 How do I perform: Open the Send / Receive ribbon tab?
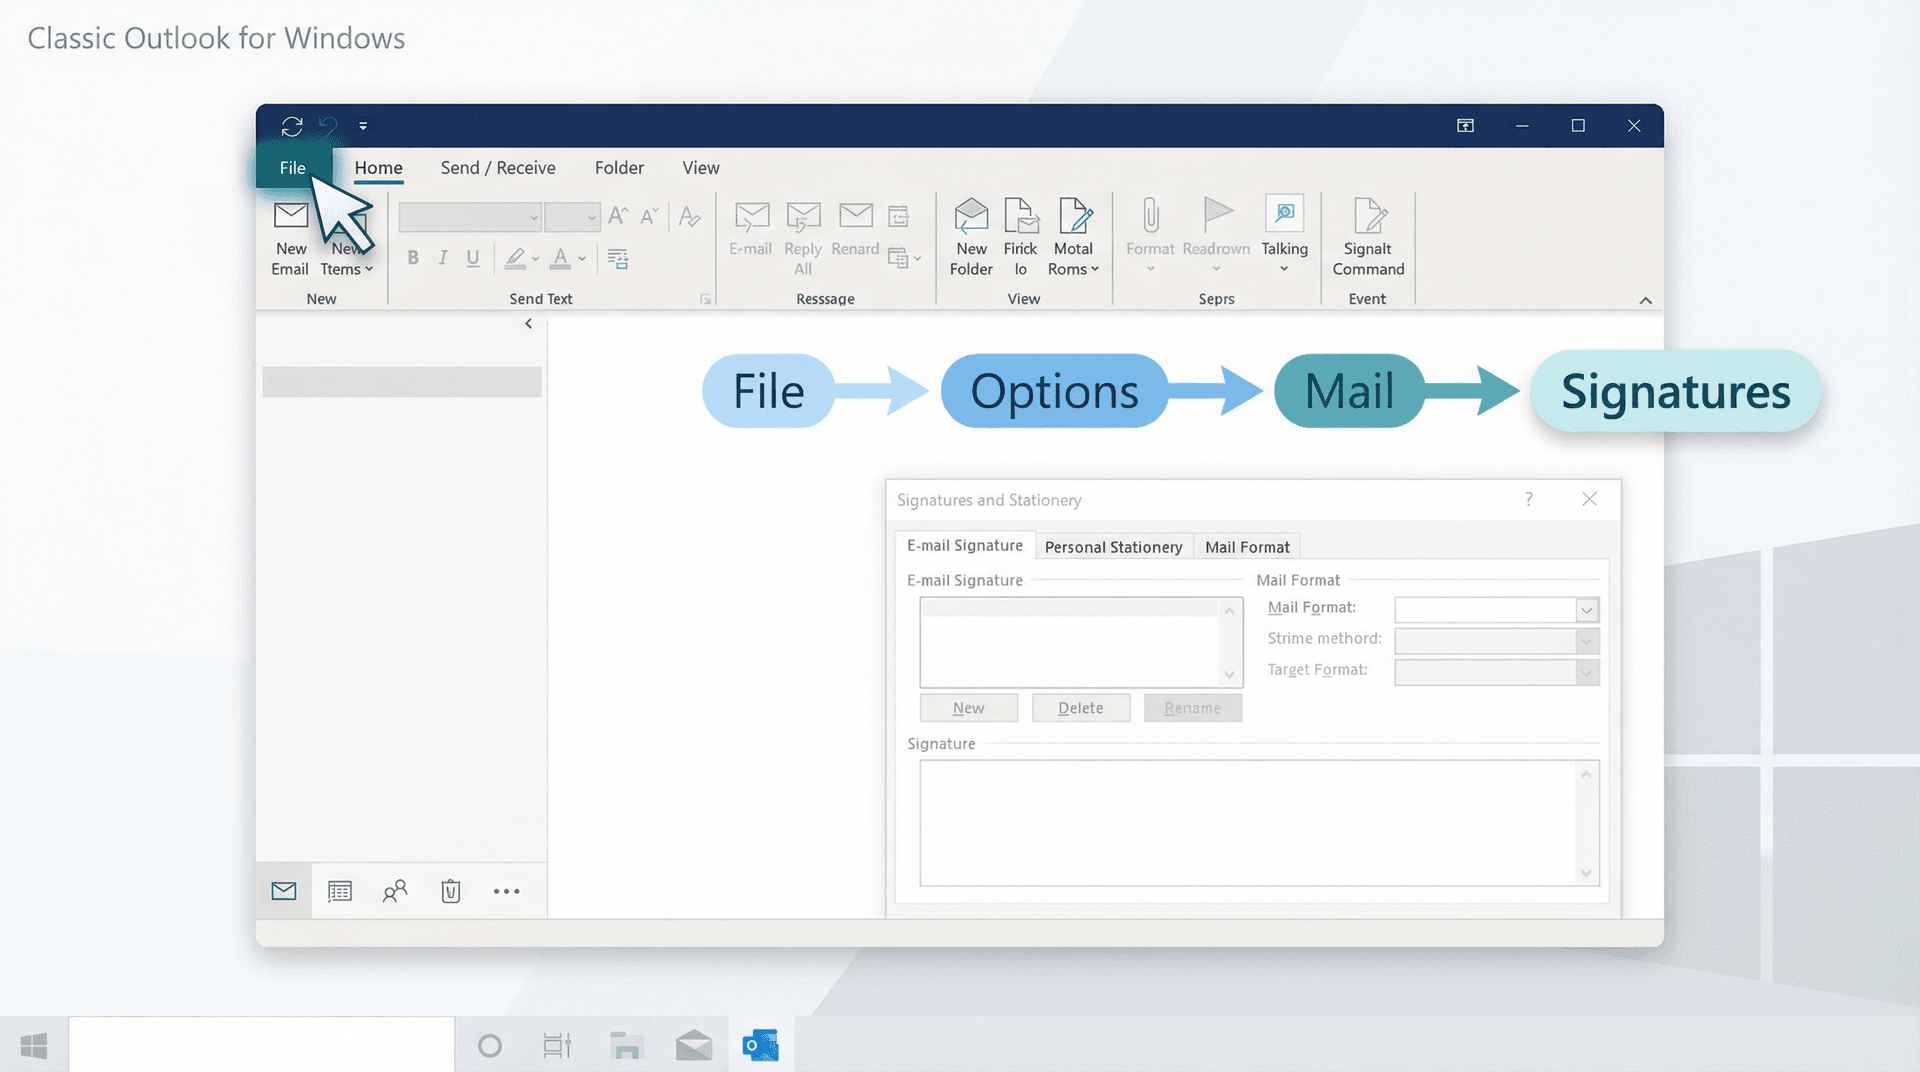tap(498, 168)
